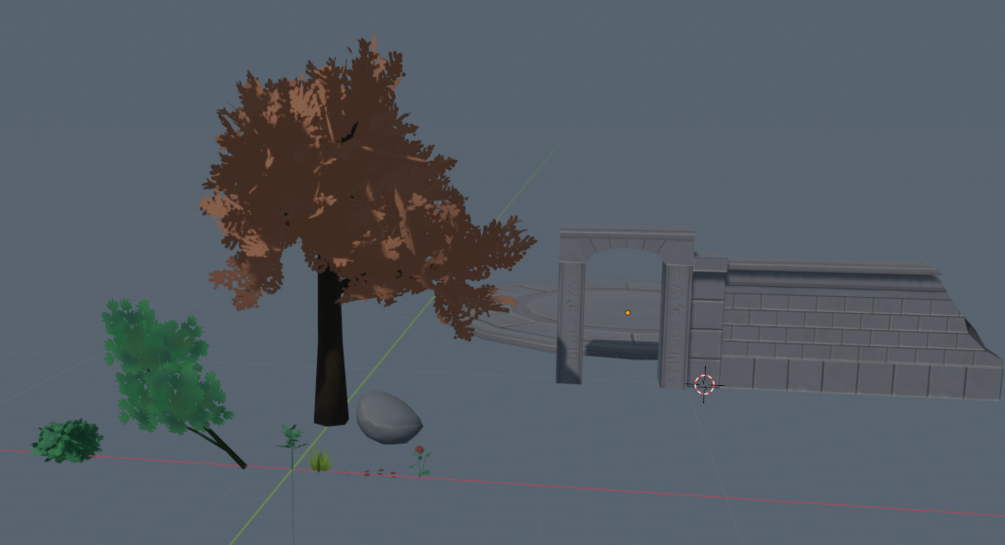Select the scattered red petals
1005x545 pixels.
pyautogui.click(x=380, y=473)
